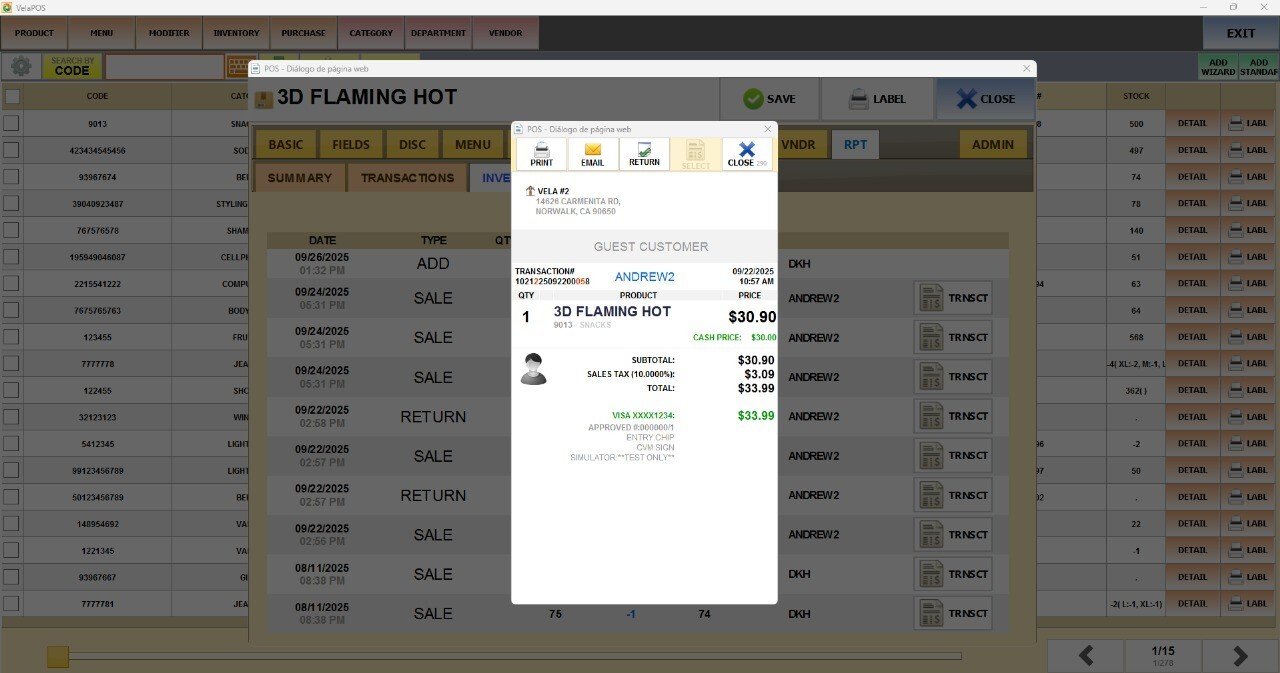The image size is (1280, 673).
Task: Email the receipt using the envelope icon
Action: click(592, 154)
